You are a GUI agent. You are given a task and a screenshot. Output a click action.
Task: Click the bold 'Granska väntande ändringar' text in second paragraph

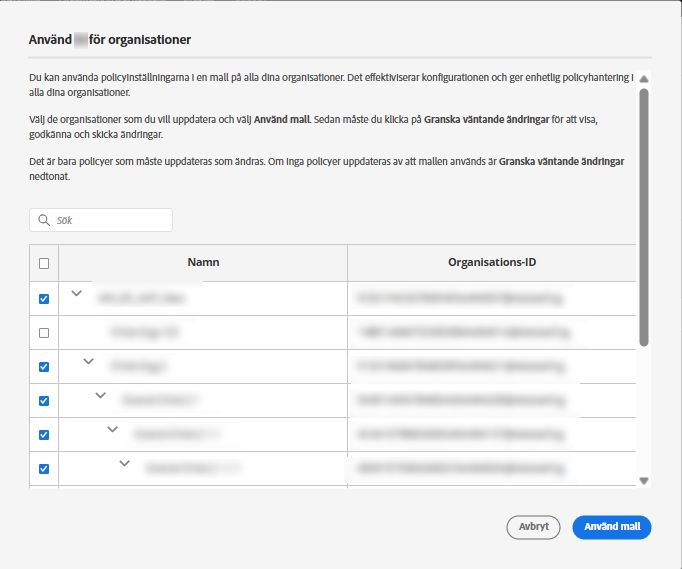tap(486, 119)
